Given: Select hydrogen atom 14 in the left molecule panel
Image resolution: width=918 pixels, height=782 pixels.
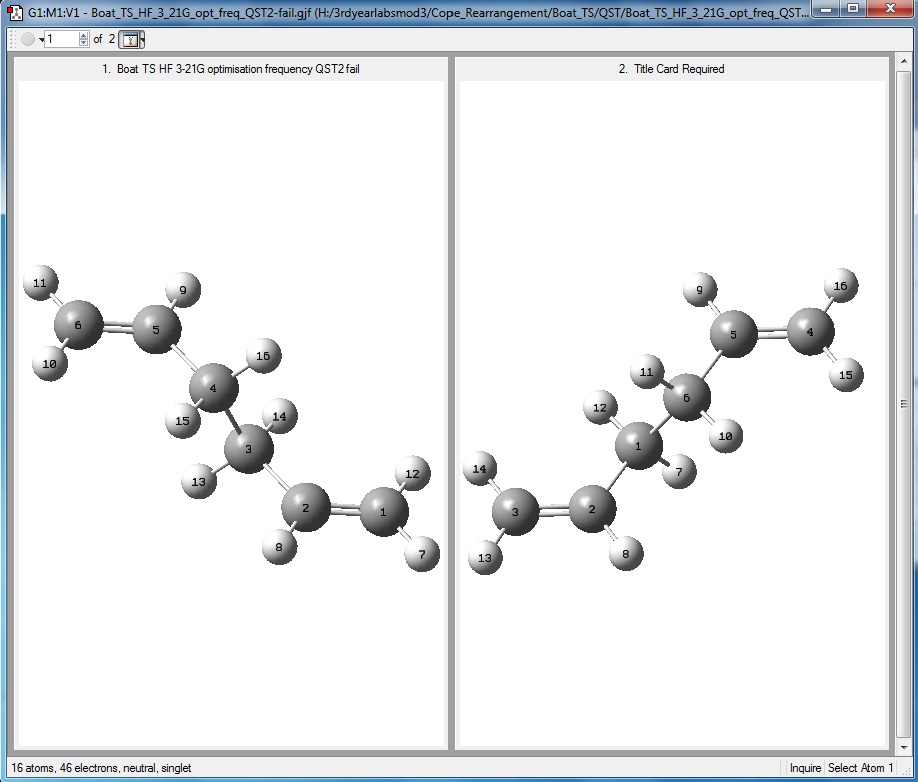Looking at the screenshot, I should coord(280,416).
